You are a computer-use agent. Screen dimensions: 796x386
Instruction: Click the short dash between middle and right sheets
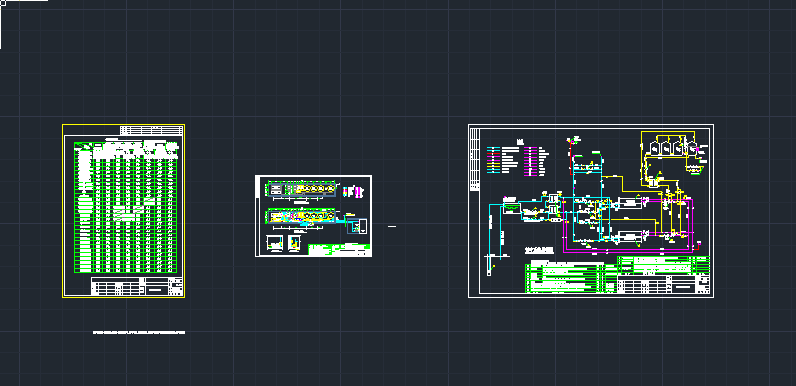(x=392, y=227)
